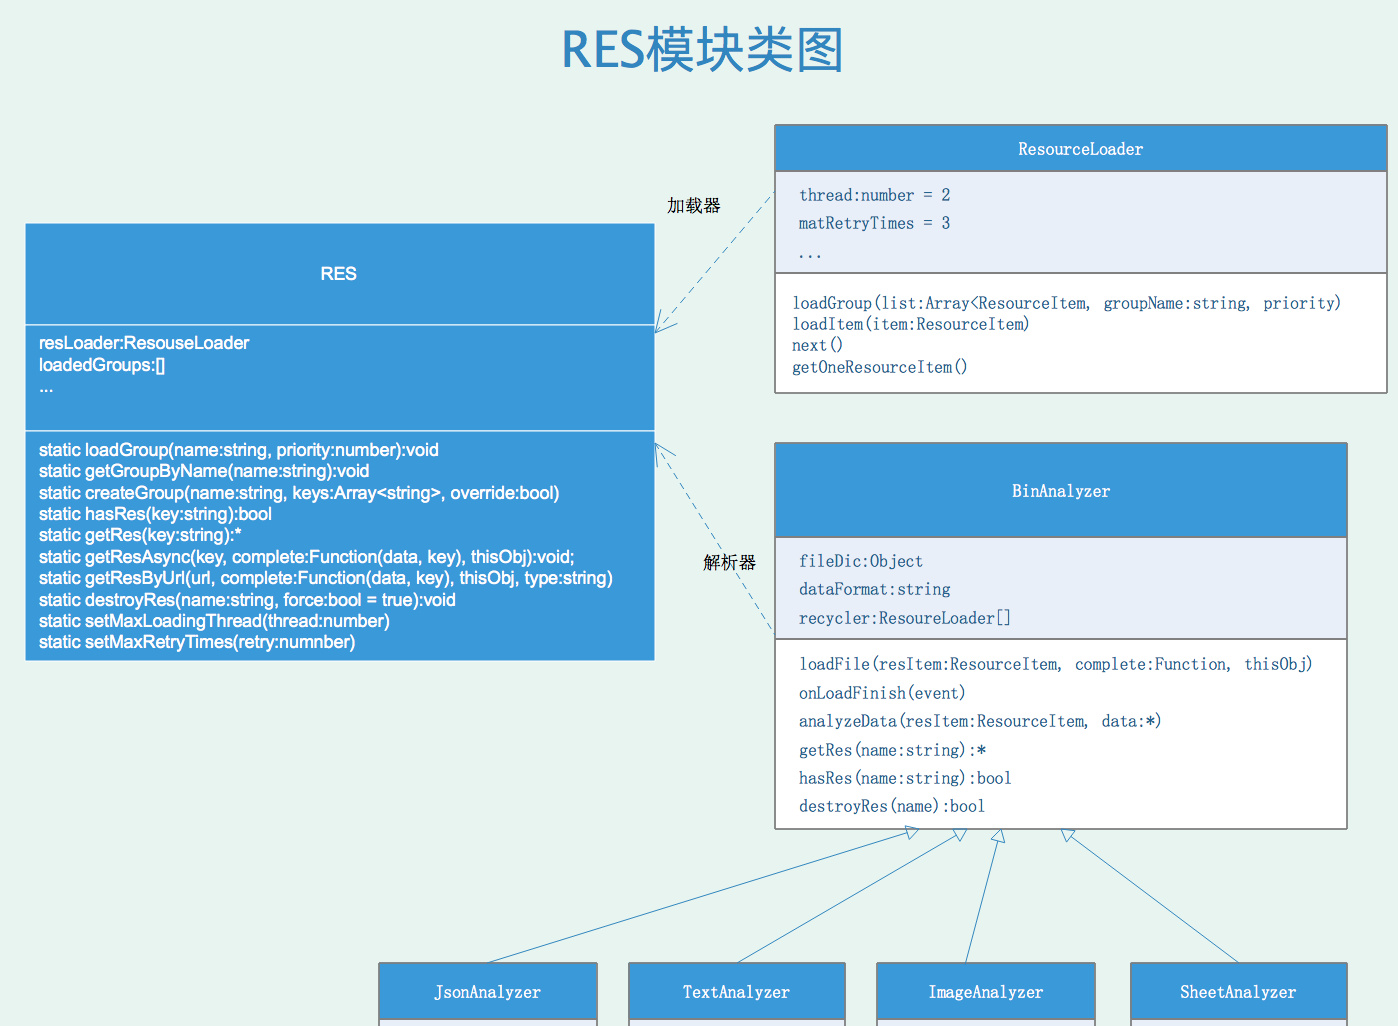Screen dimensions: 1398x1026
Task: Click the 解析器 arrow label
Action: tap(729, 562)
